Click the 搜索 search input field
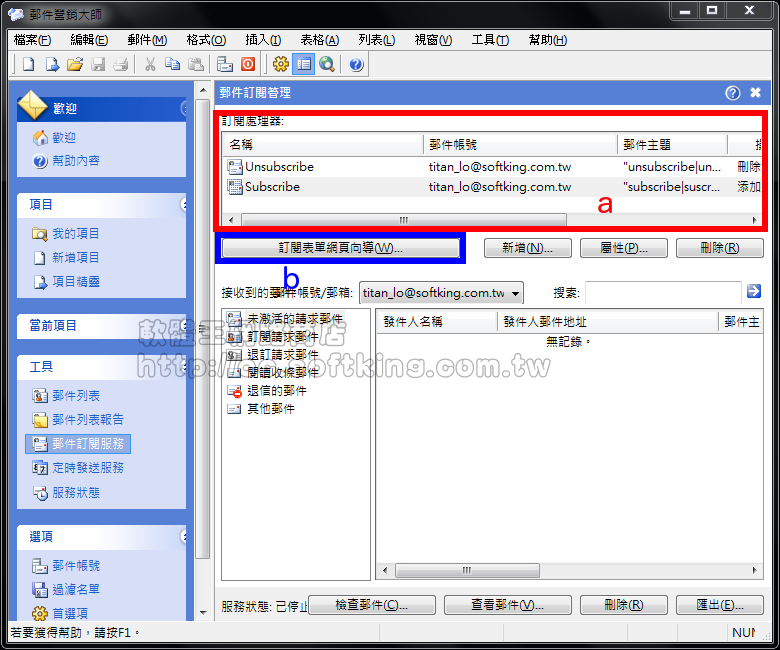780x650 pixels. coord(662,292)
